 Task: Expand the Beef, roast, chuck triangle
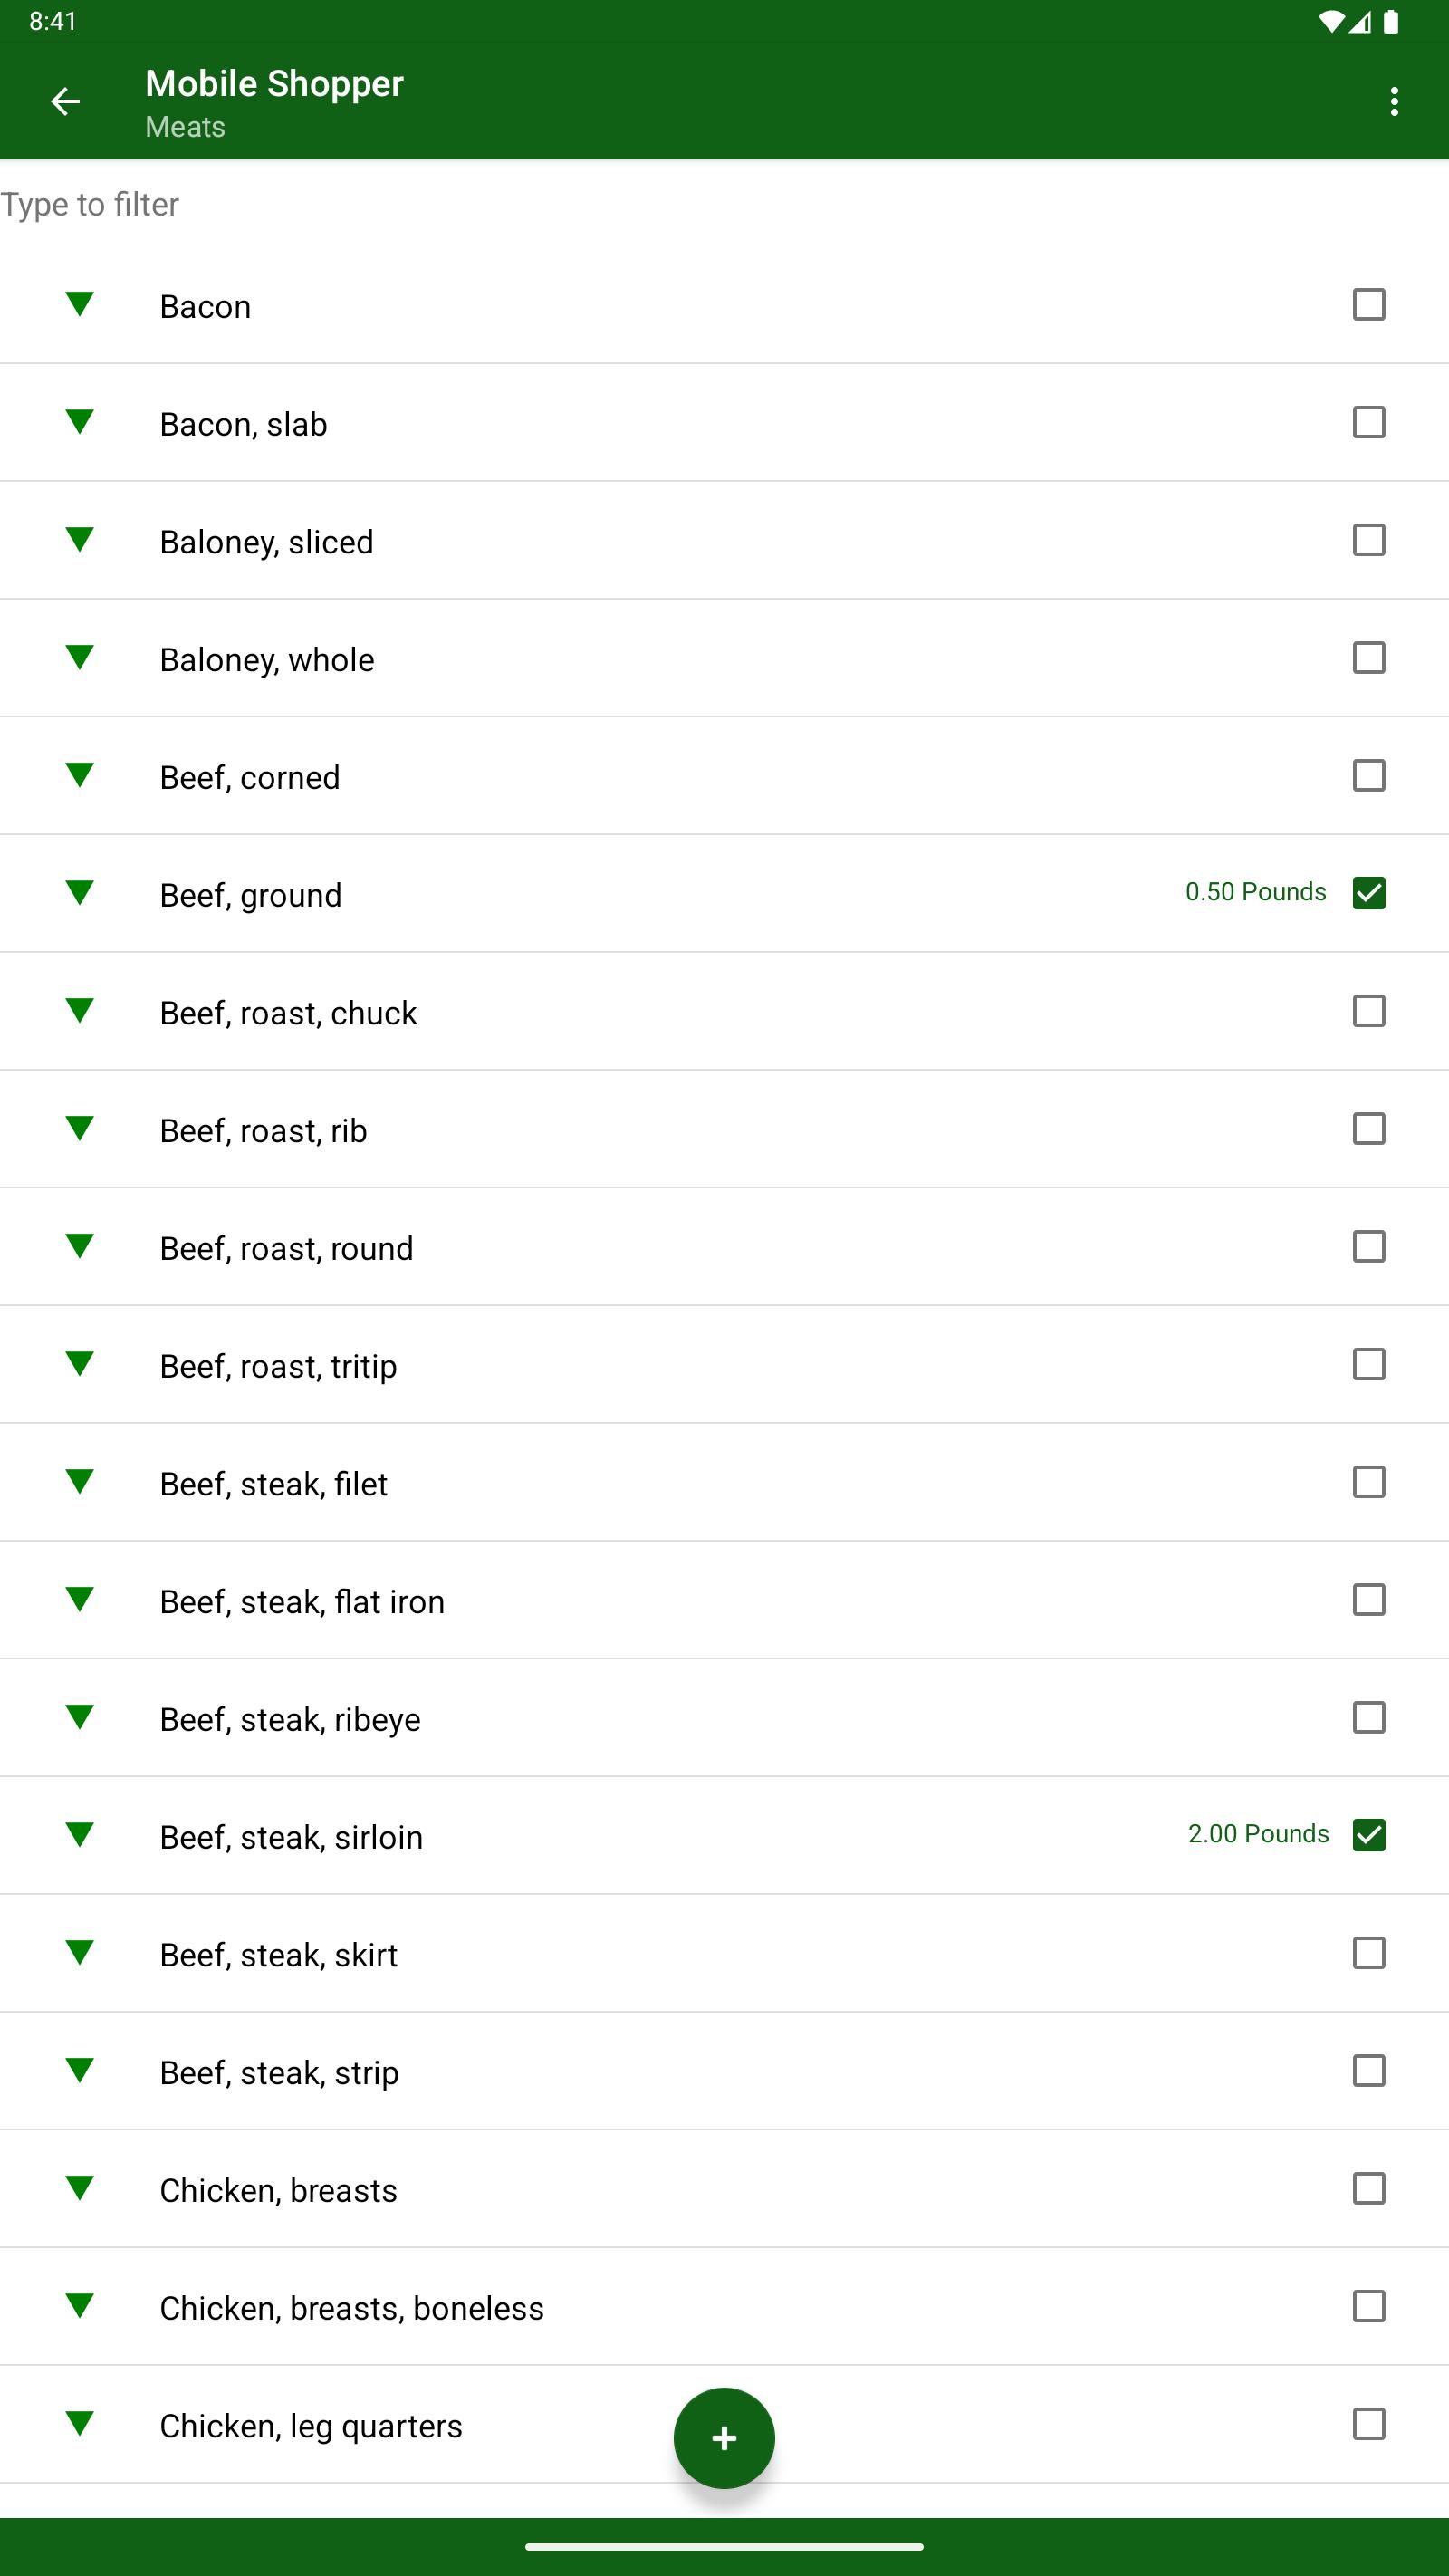point(79,1011)
